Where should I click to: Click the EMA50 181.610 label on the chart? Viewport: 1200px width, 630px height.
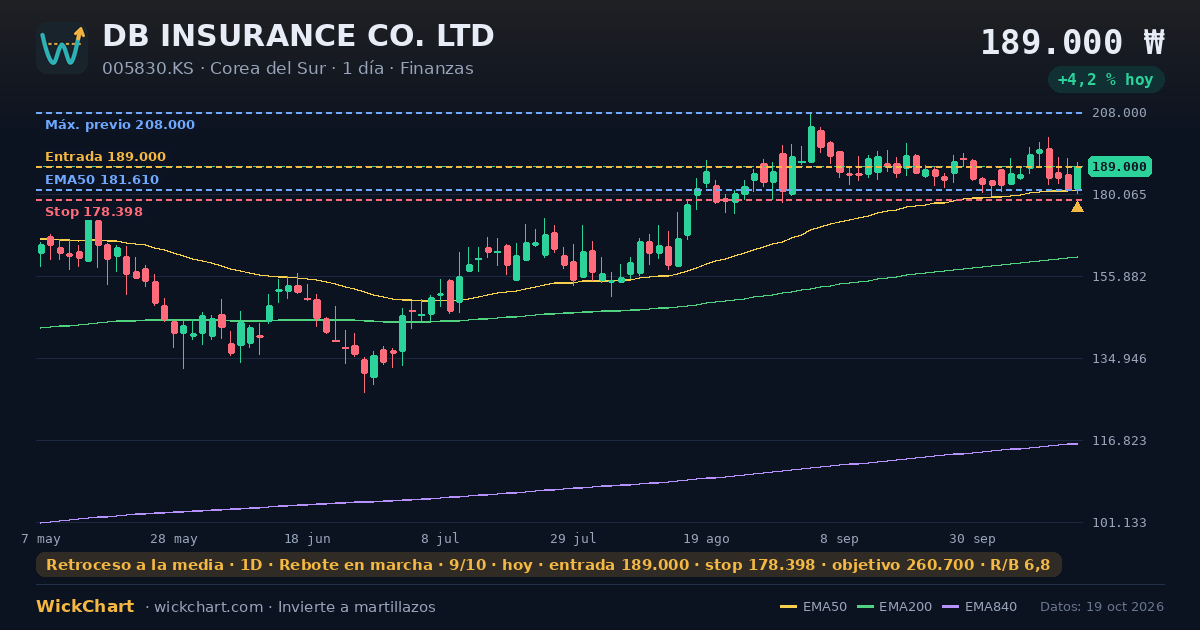[x=102, y=180]
